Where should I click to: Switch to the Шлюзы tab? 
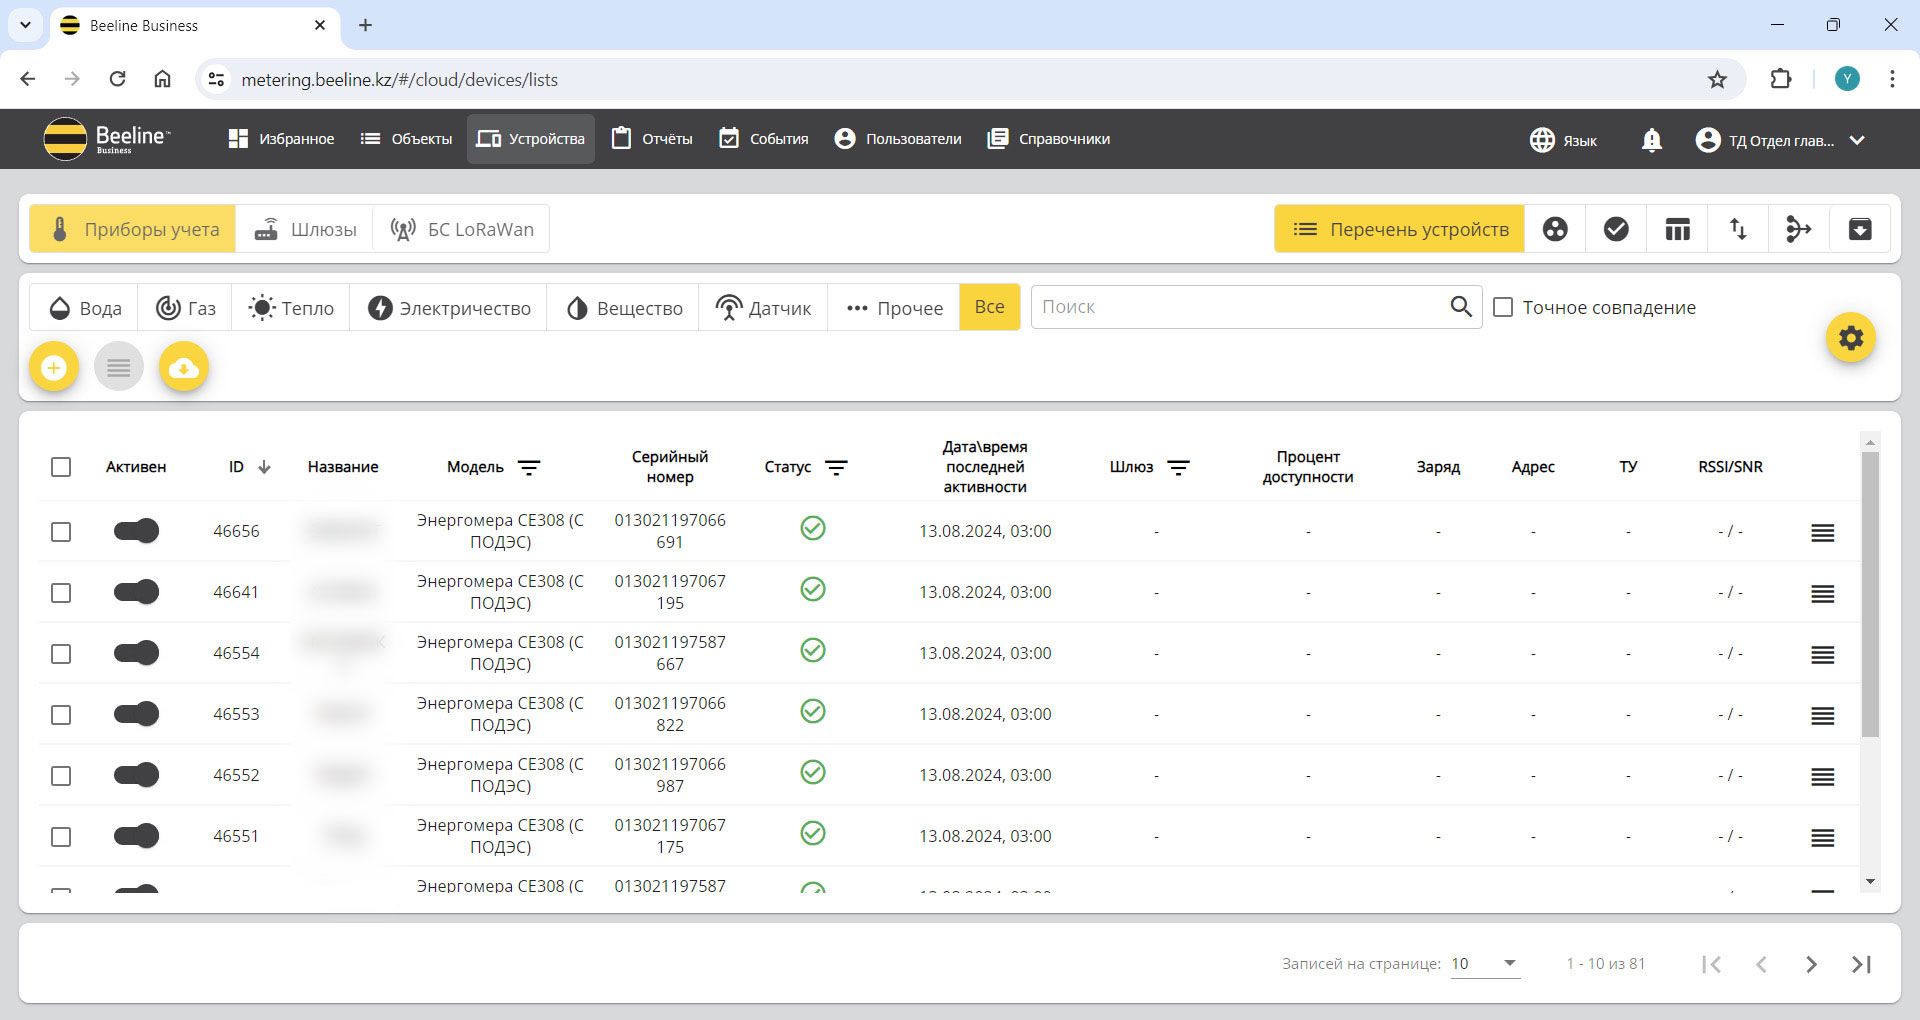304,229
